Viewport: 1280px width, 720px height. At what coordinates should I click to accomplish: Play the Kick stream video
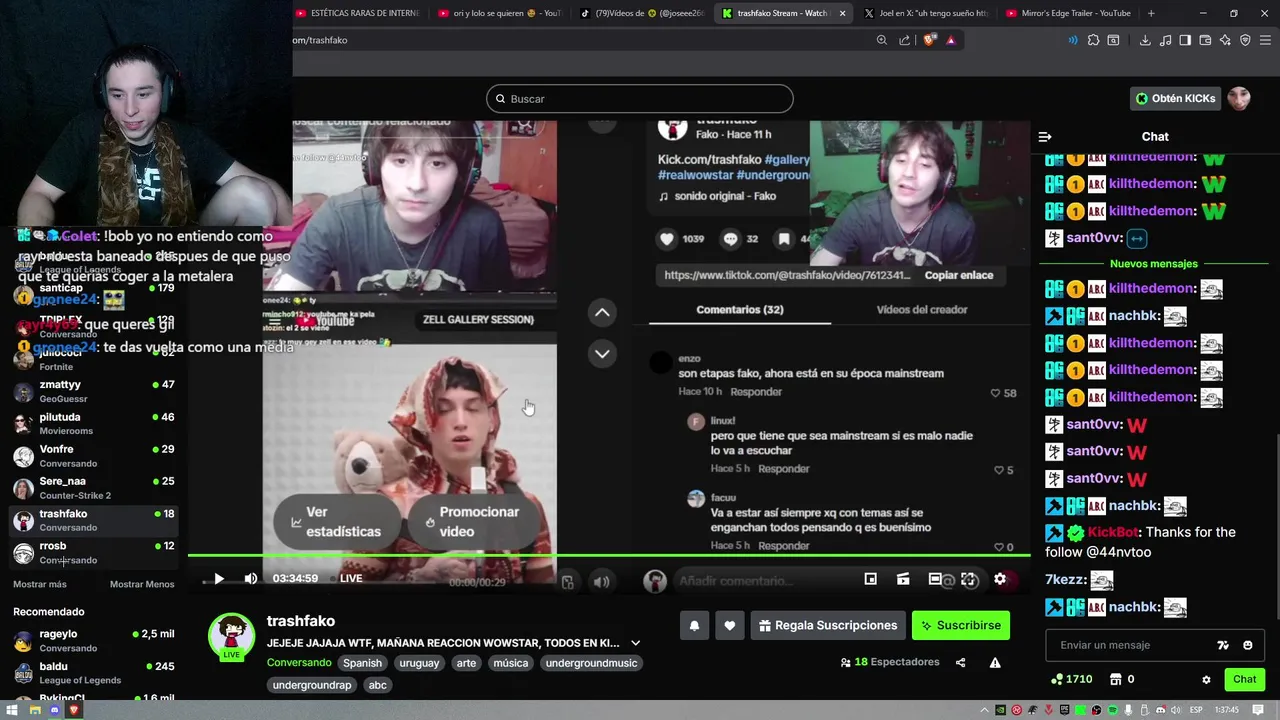click(x=219, y=578)
